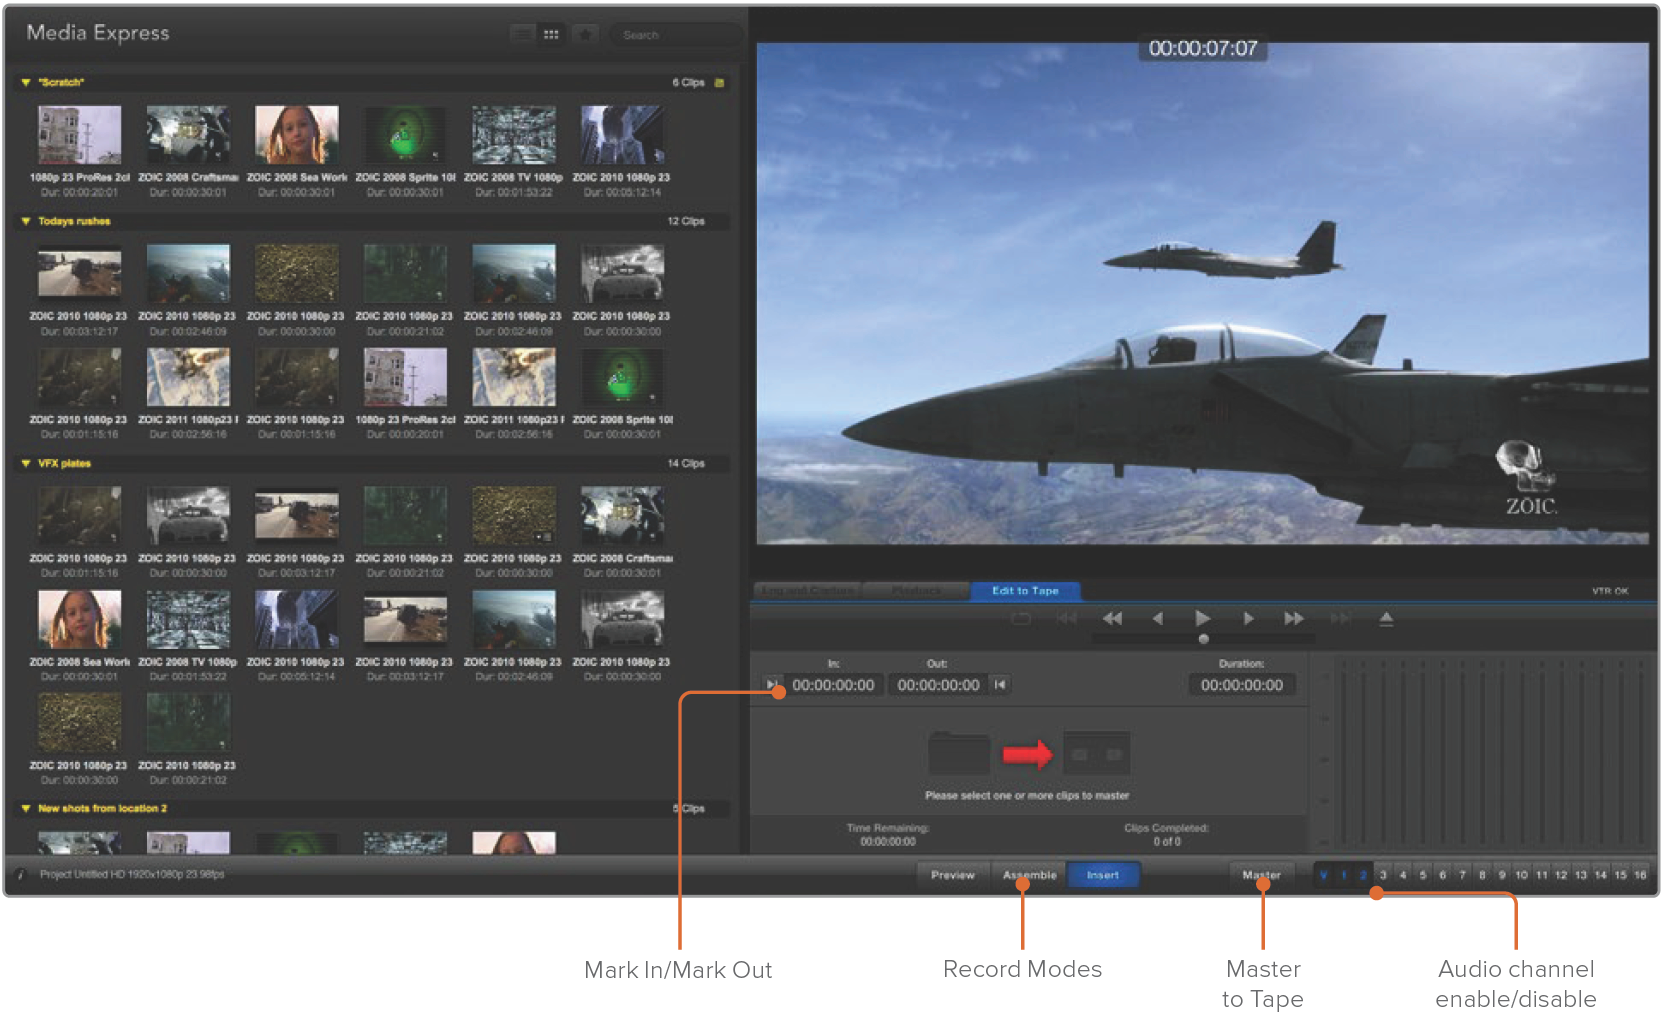Click the fast forward transport button
This screenshot has height=1014, width=1663.
[1293, 619]
